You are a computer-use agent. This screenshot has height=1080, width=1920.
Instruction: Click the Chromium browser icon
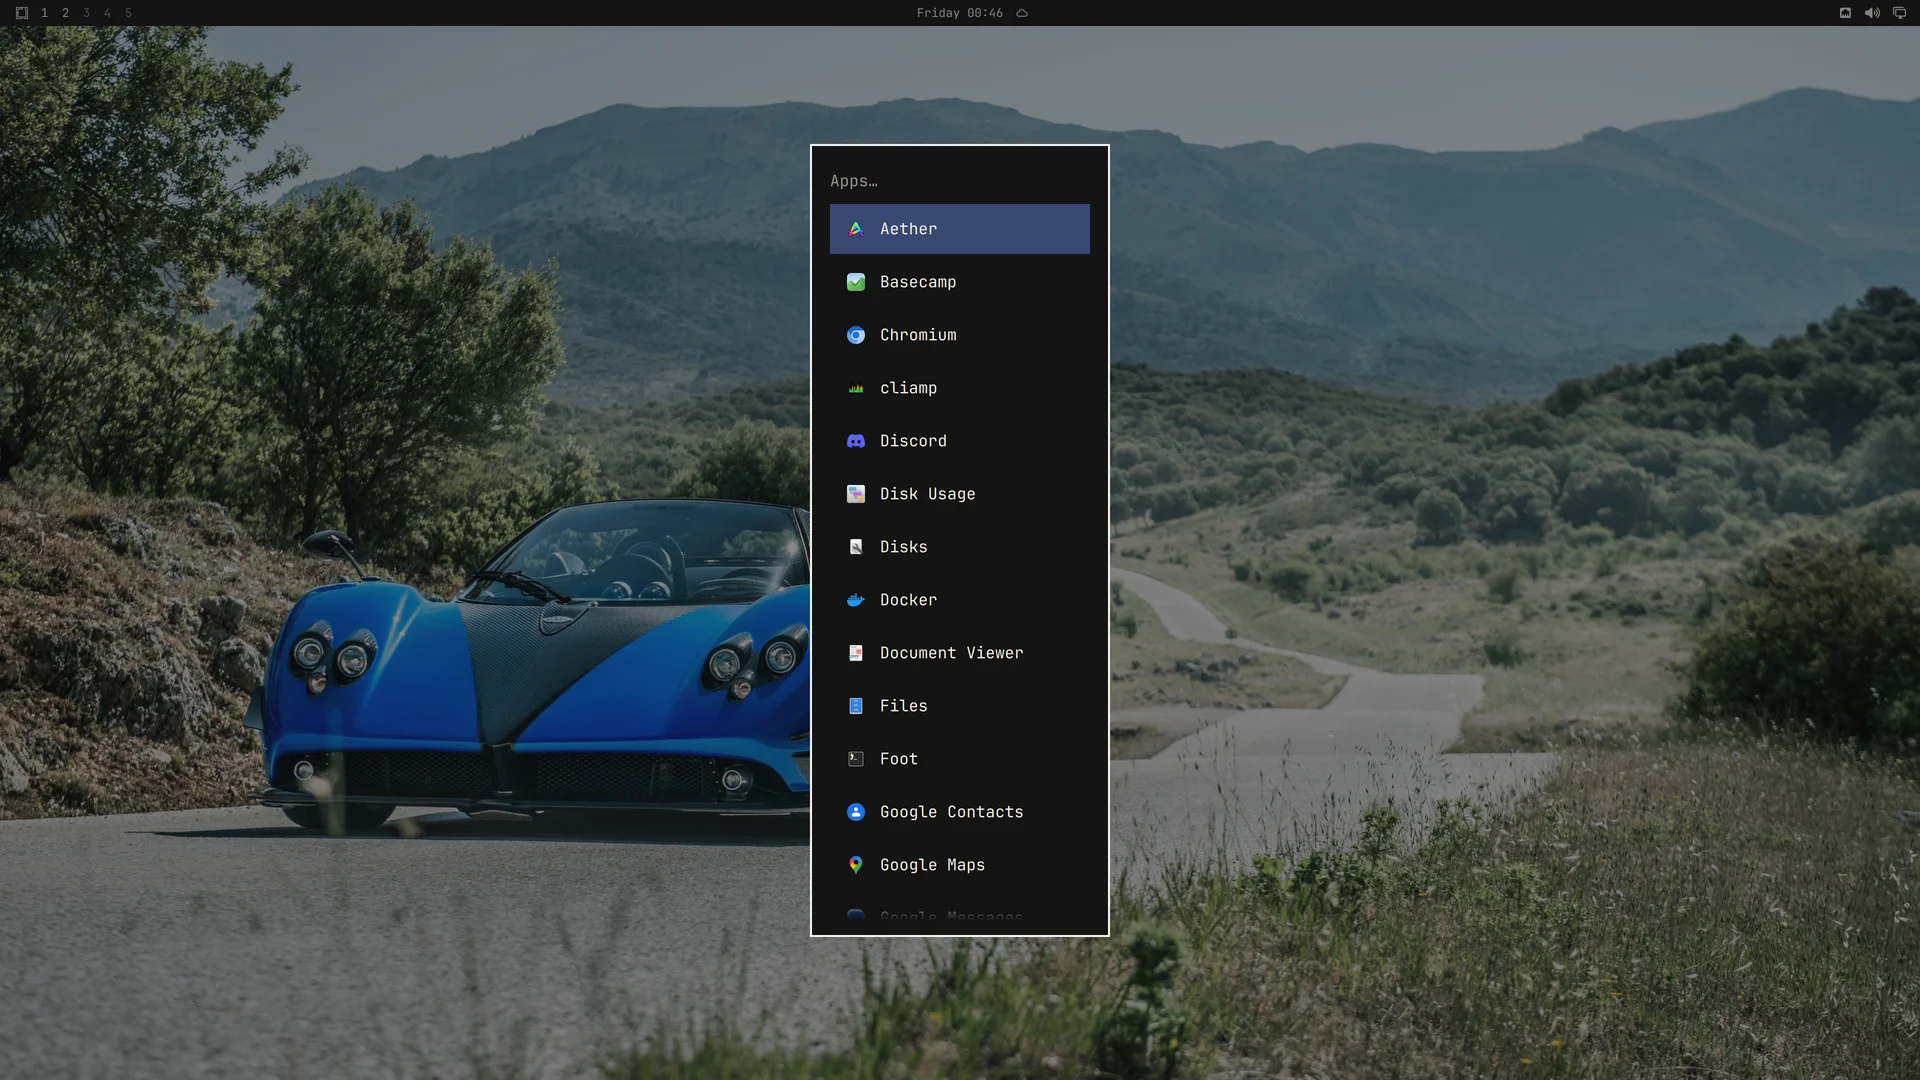(x=856, y=335)
